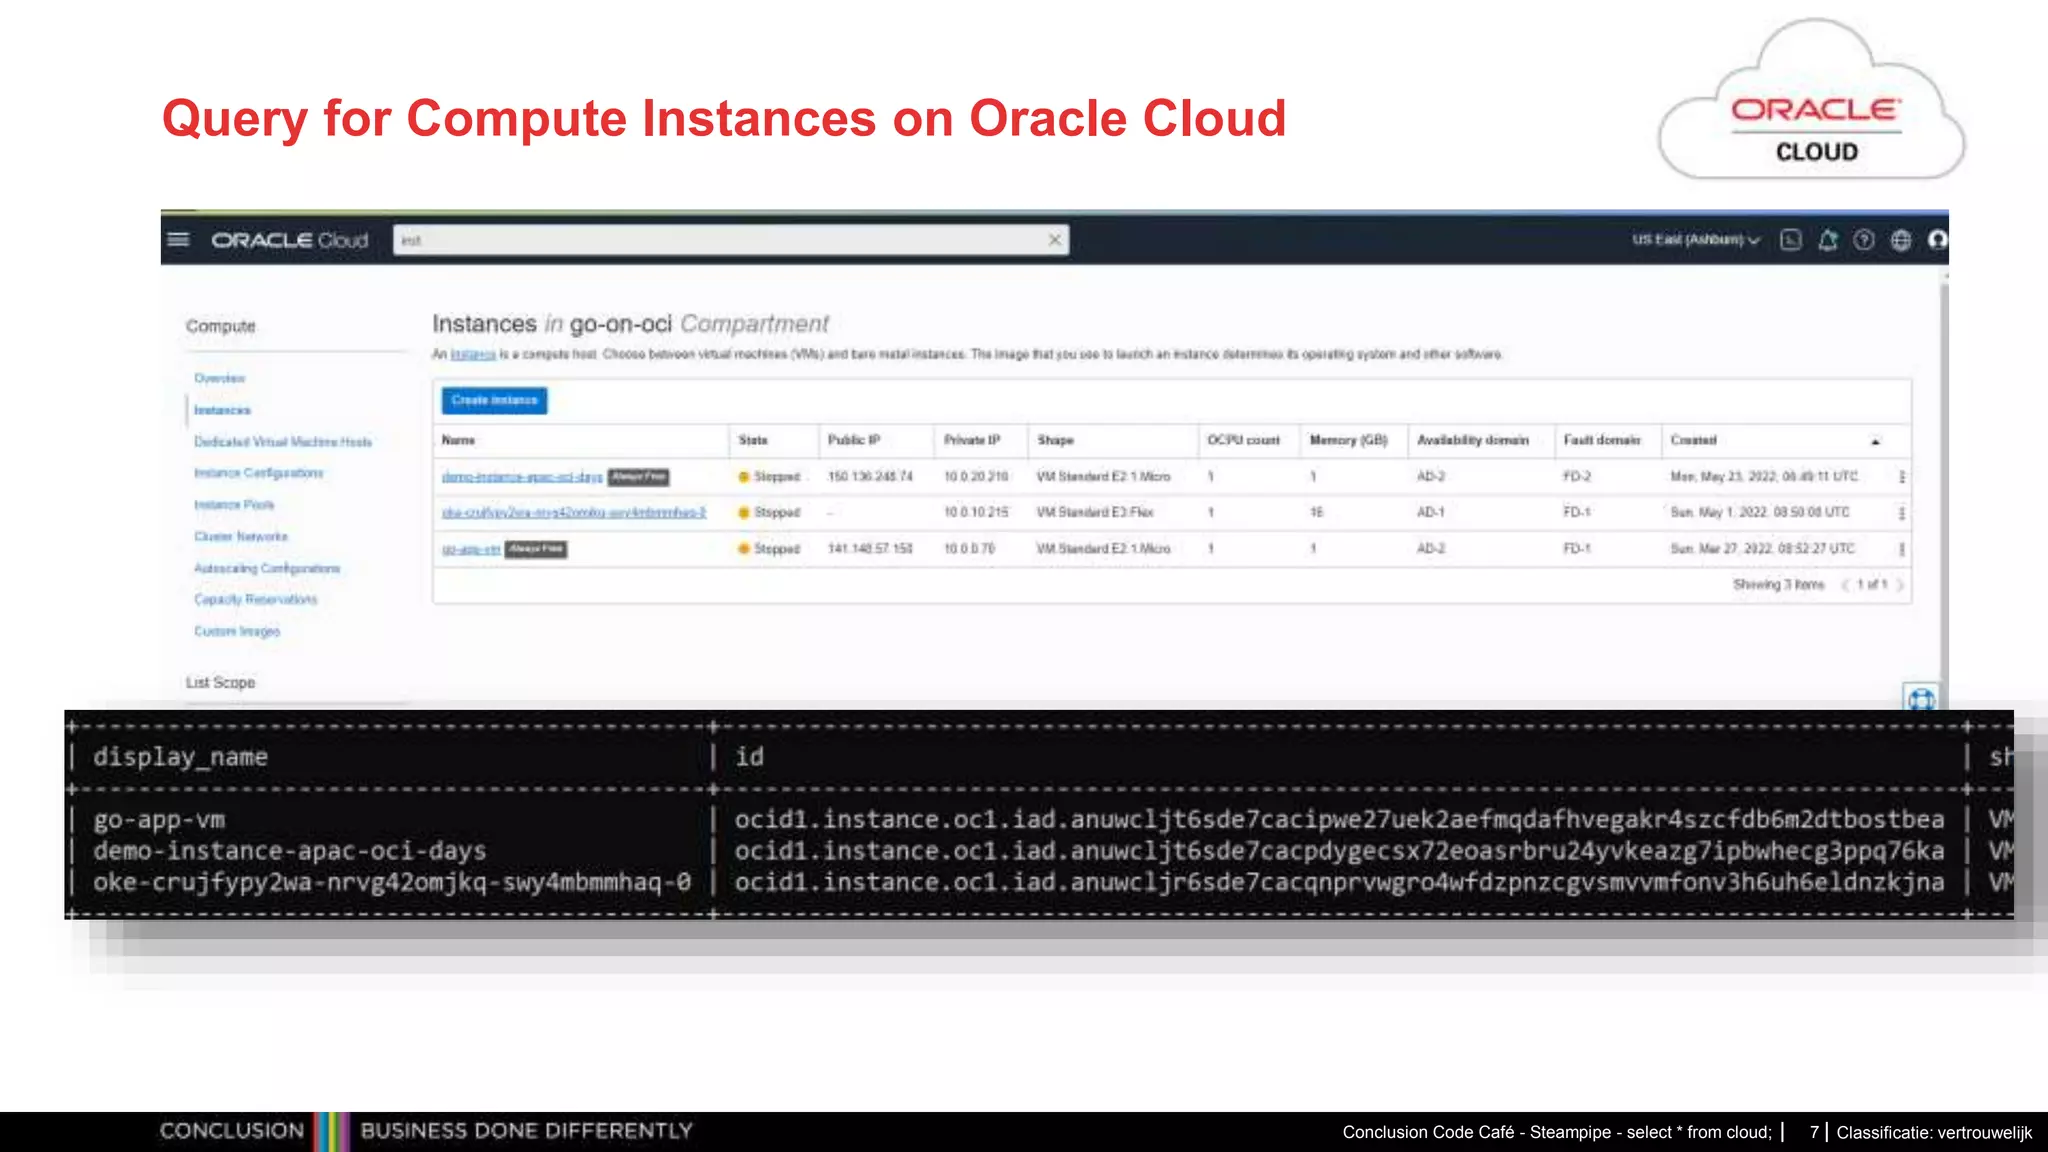Click the Always Free badge beside demo-instance
Screen dimensions: 2048x1152
tap(639, 477)
